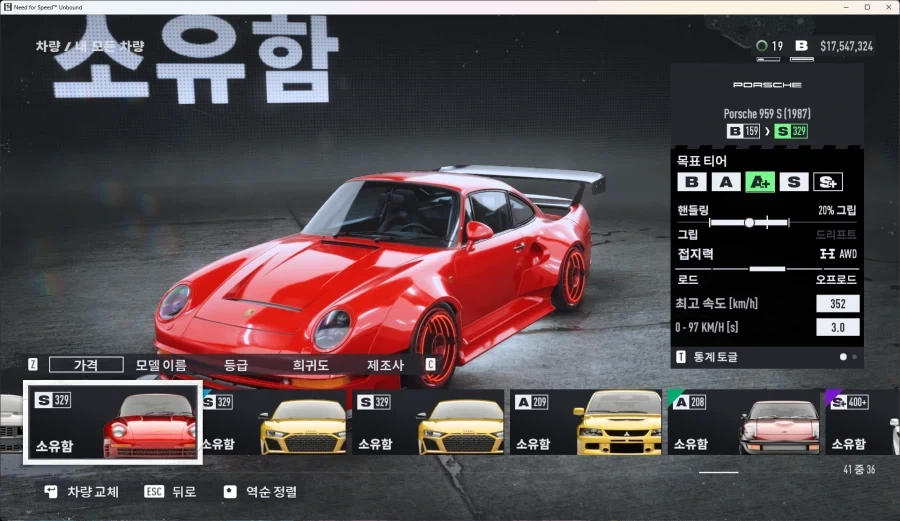Click the first stats page dot indicator
Image resolution: width=900 pixels, height=521 pixels.
843,357
